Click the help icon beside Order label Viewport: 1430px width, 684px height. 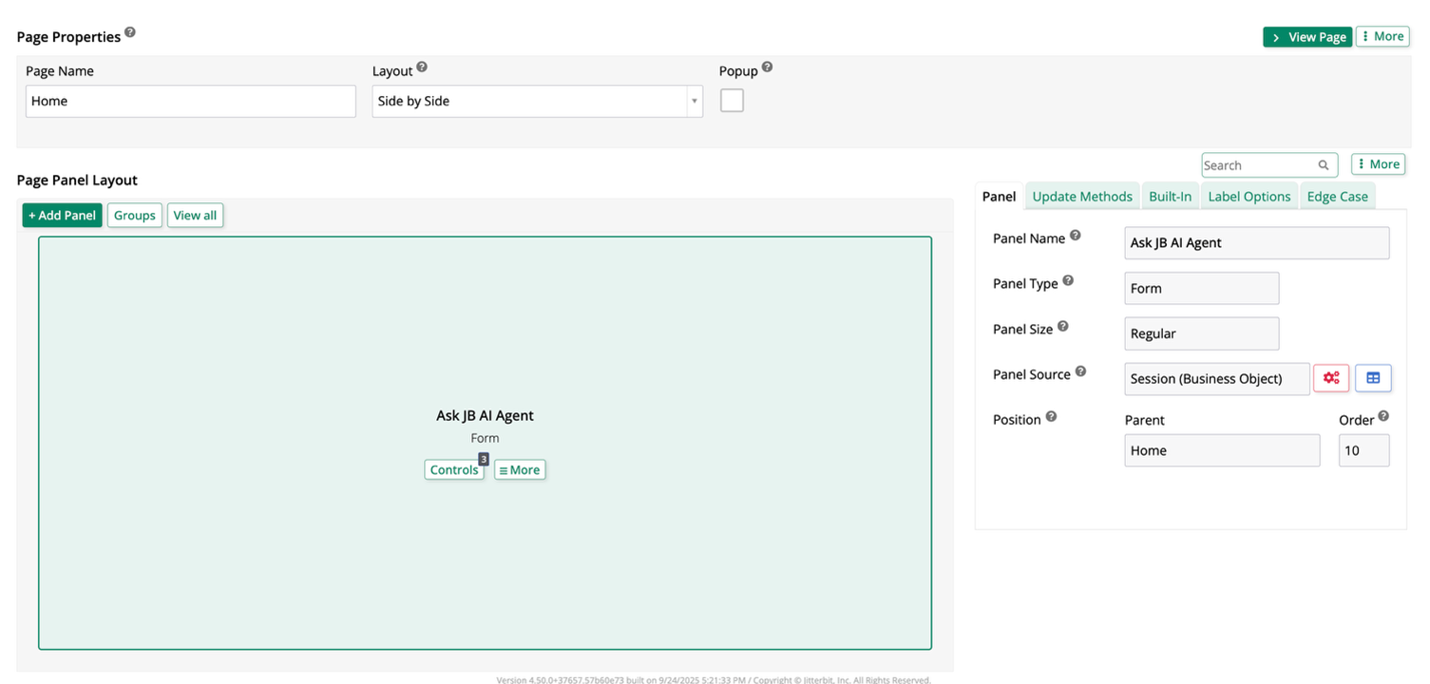[1383, 417]
